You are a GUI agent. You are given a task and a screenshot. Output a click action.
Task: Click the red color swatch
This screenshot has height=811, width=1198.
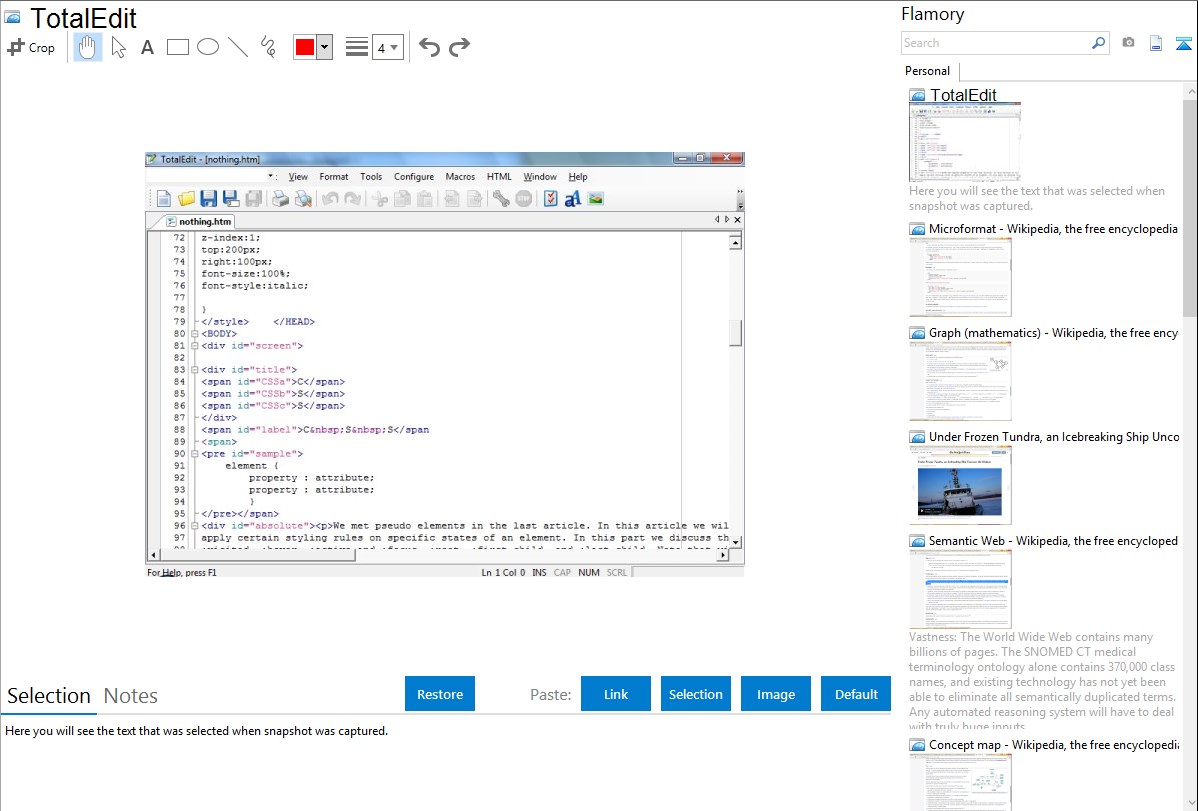pyautogui.click(x=305, y=47)
